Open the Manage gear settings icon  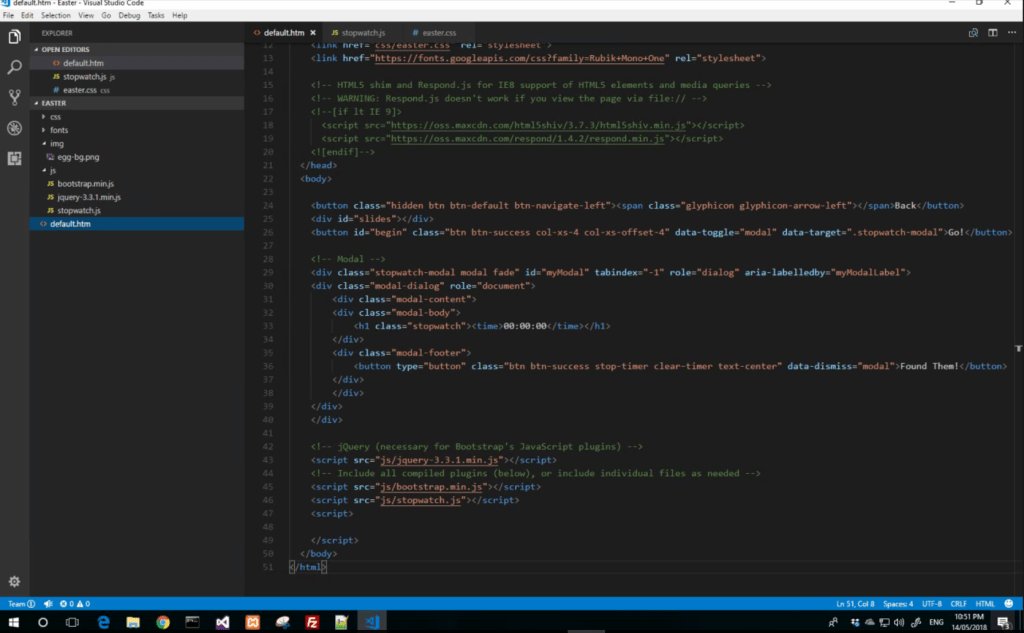coord(14,581)
